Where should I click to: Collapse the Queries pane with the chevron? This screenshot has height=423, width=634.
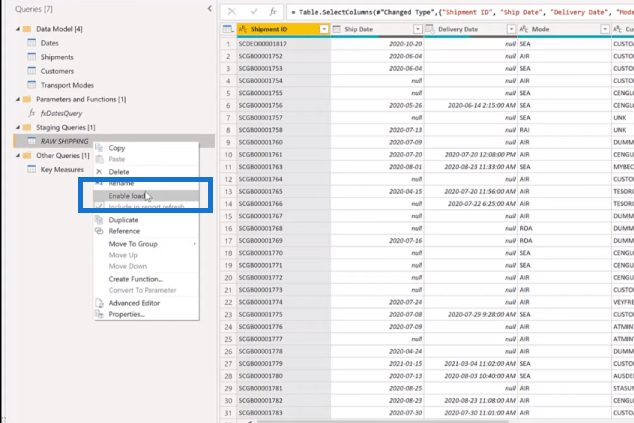click(x=207, y=8)
